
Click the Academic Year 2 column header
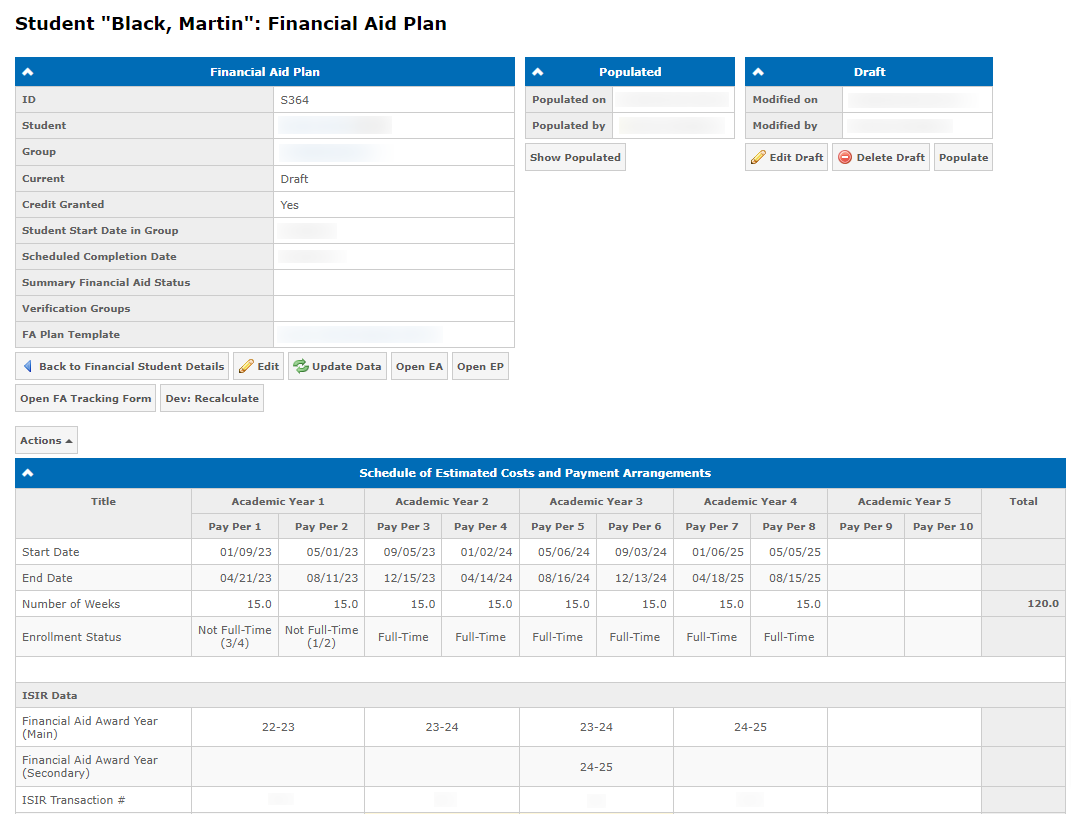pos(442,501)
